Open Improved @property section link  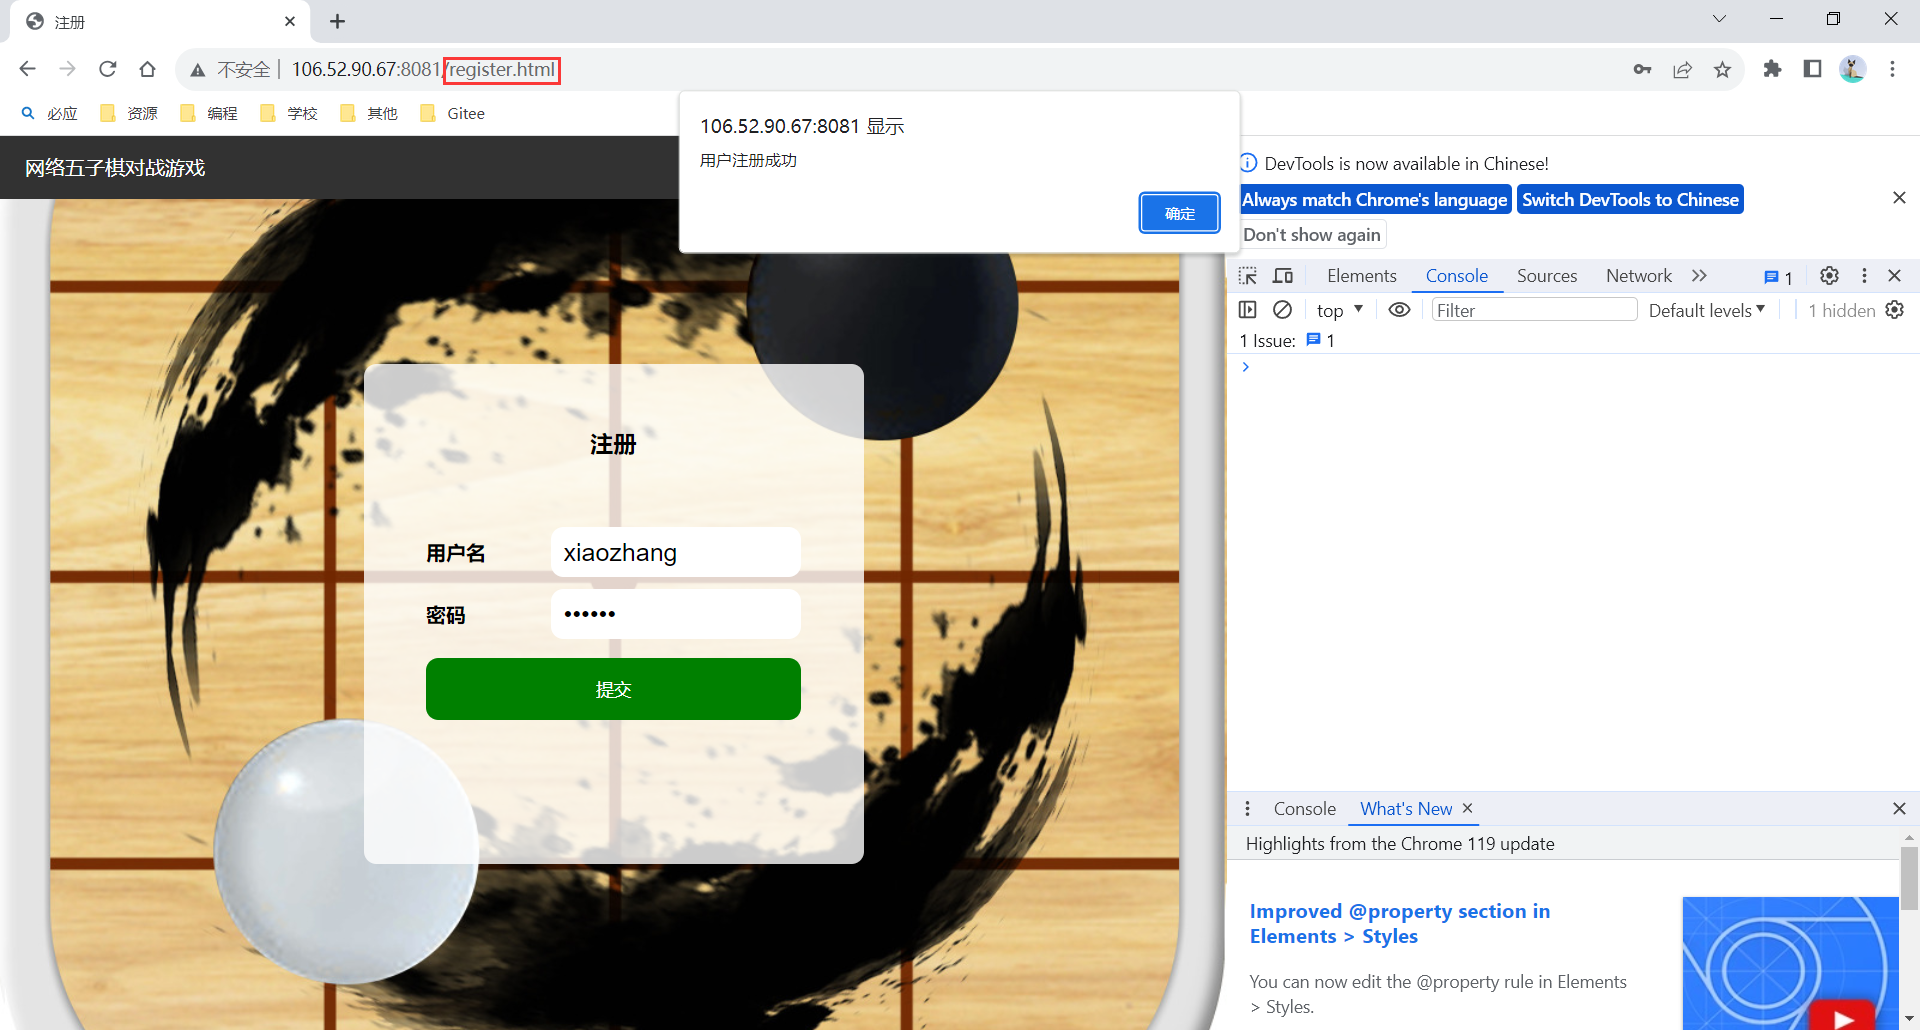point(1399,923)
